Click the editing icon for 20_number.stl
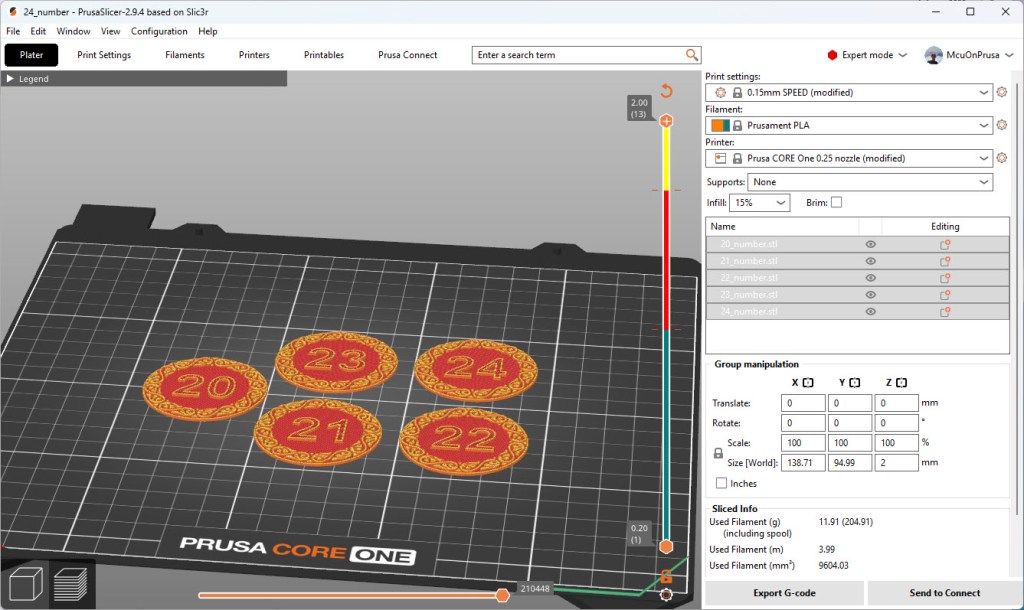Screen dimensions: 1024x610 pos(944,244)
